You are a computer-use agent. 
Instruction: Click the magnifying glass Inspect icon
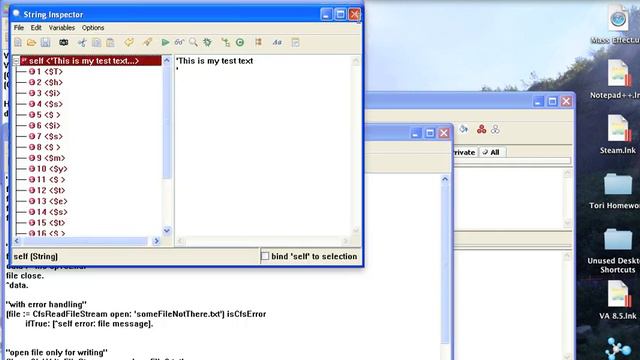pos(193,42)
